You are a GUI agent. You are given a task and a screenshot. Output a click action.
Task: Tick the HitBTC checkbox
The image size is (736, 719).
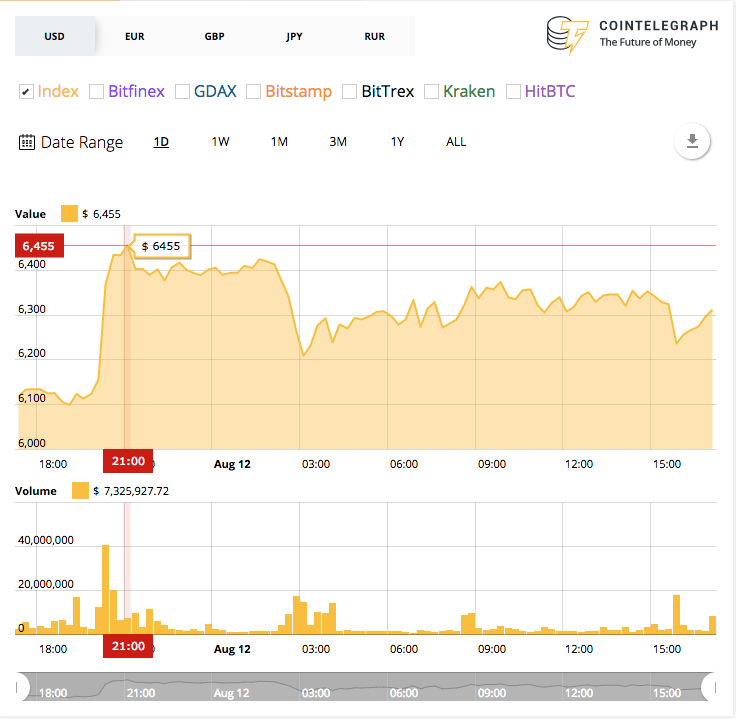click(513, 92)
